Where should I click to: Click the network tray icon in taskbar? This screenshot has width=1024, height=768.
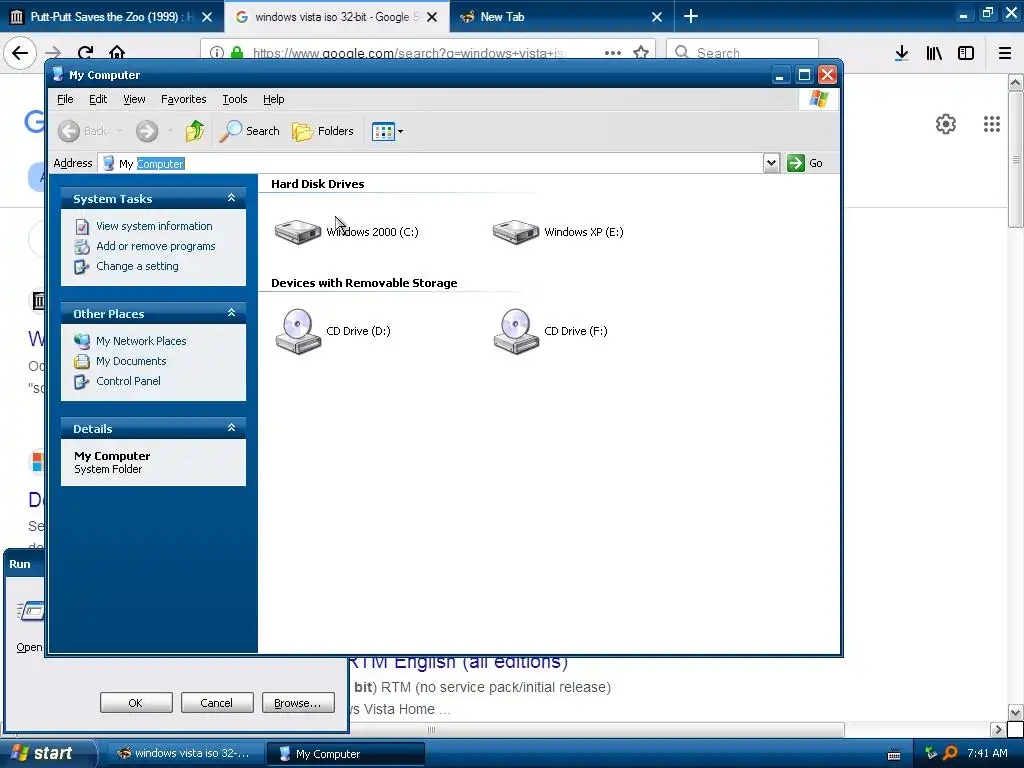coord(931,753)
